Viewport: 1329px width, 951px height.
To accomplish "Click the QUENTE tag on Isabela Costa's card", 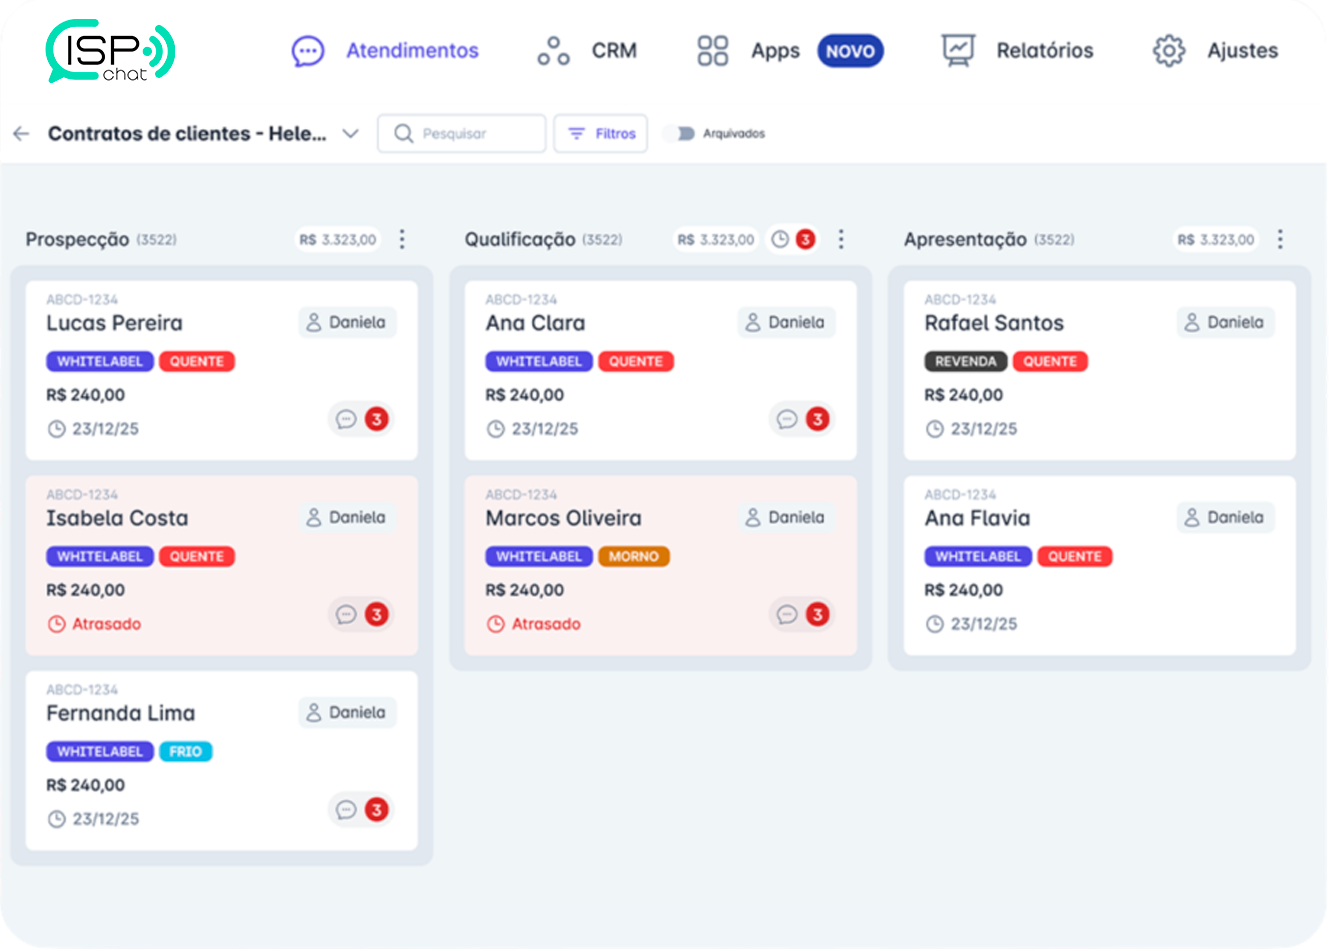I will tap(197, 556).
